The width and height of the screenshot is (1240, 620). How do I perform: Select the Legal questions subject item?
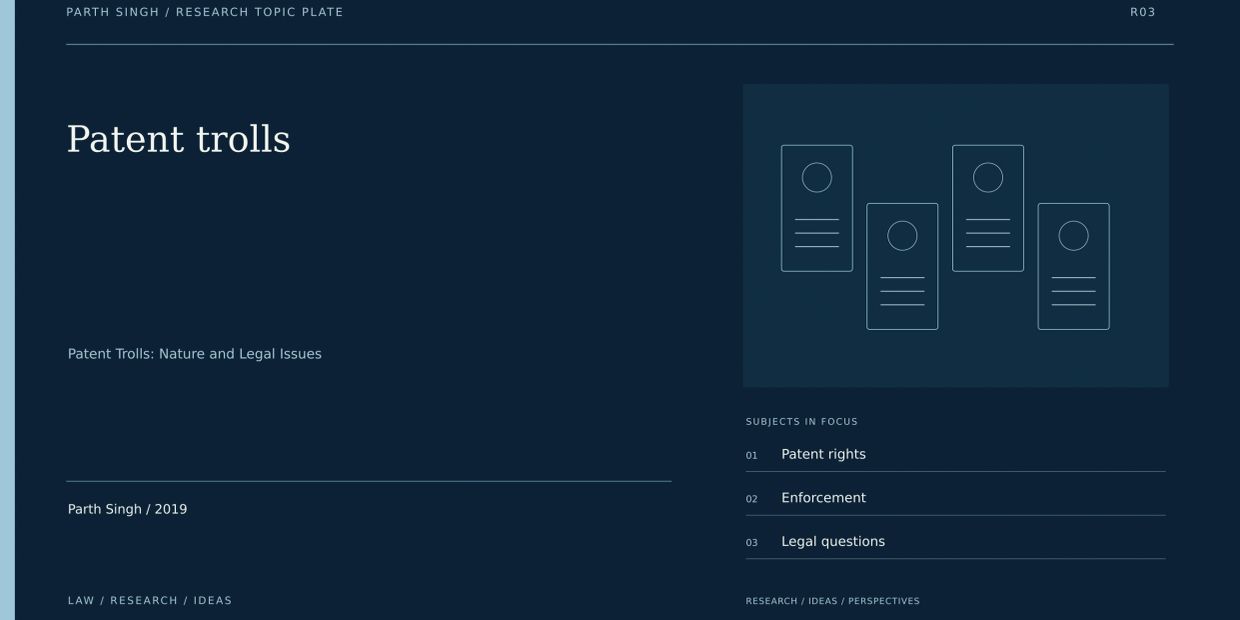point(955,542)
